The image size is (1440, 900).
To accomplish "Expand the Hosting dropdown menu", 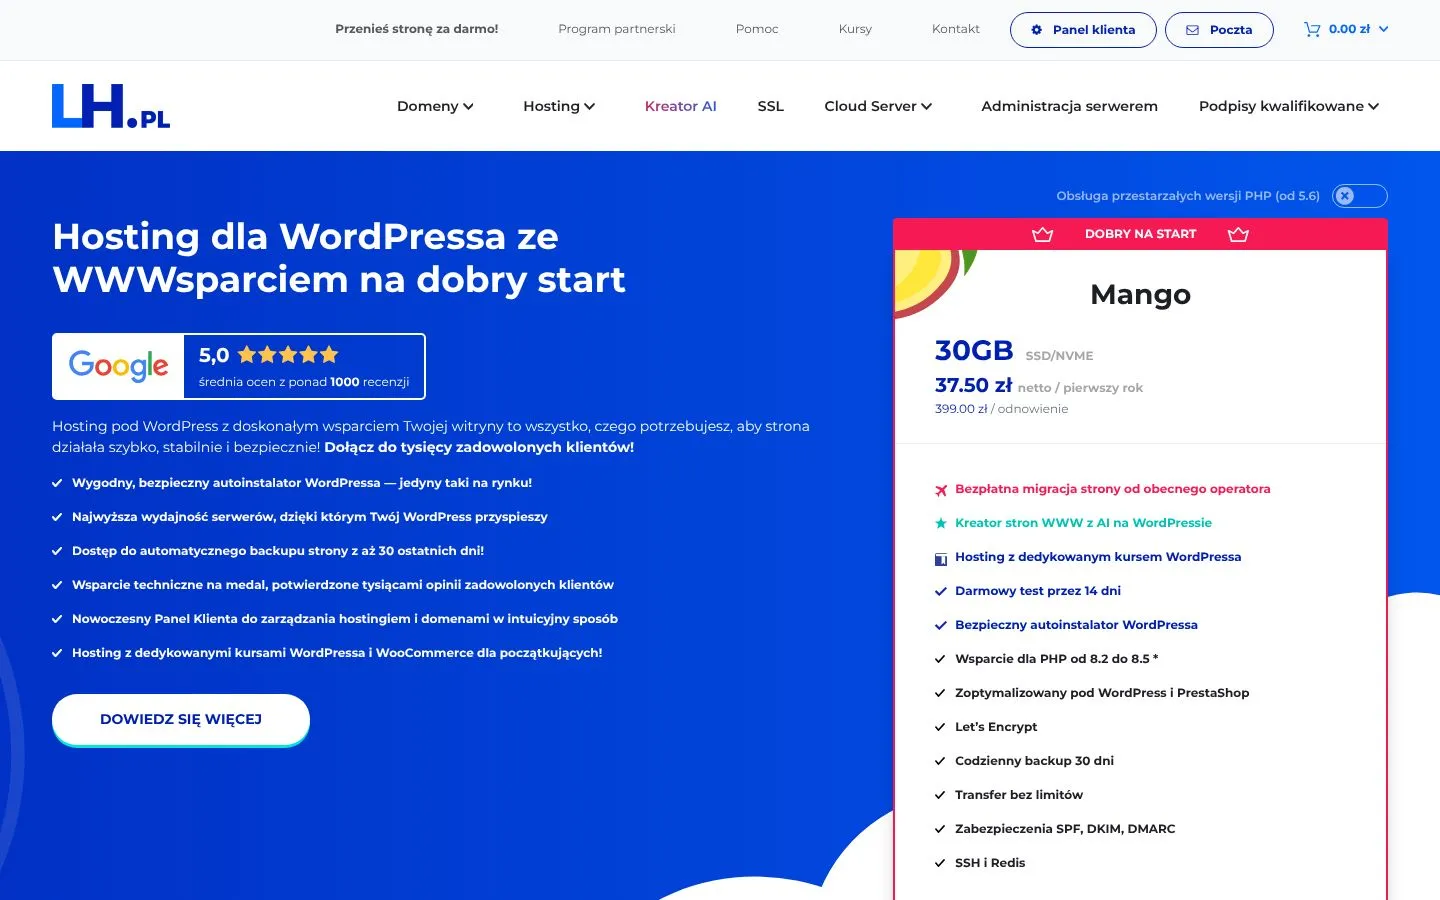I will pyautogui.click(x=559, y=106).
